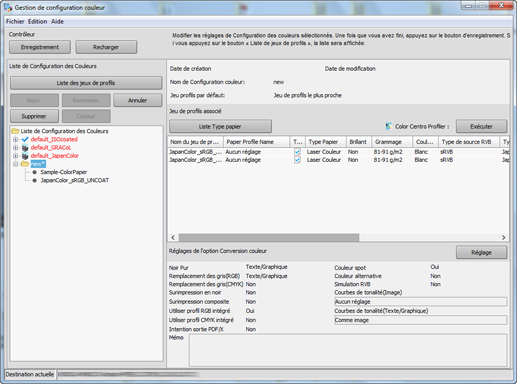
Task: Toggle the checkbox in the second JapanColor row
Action: point(297,160)
